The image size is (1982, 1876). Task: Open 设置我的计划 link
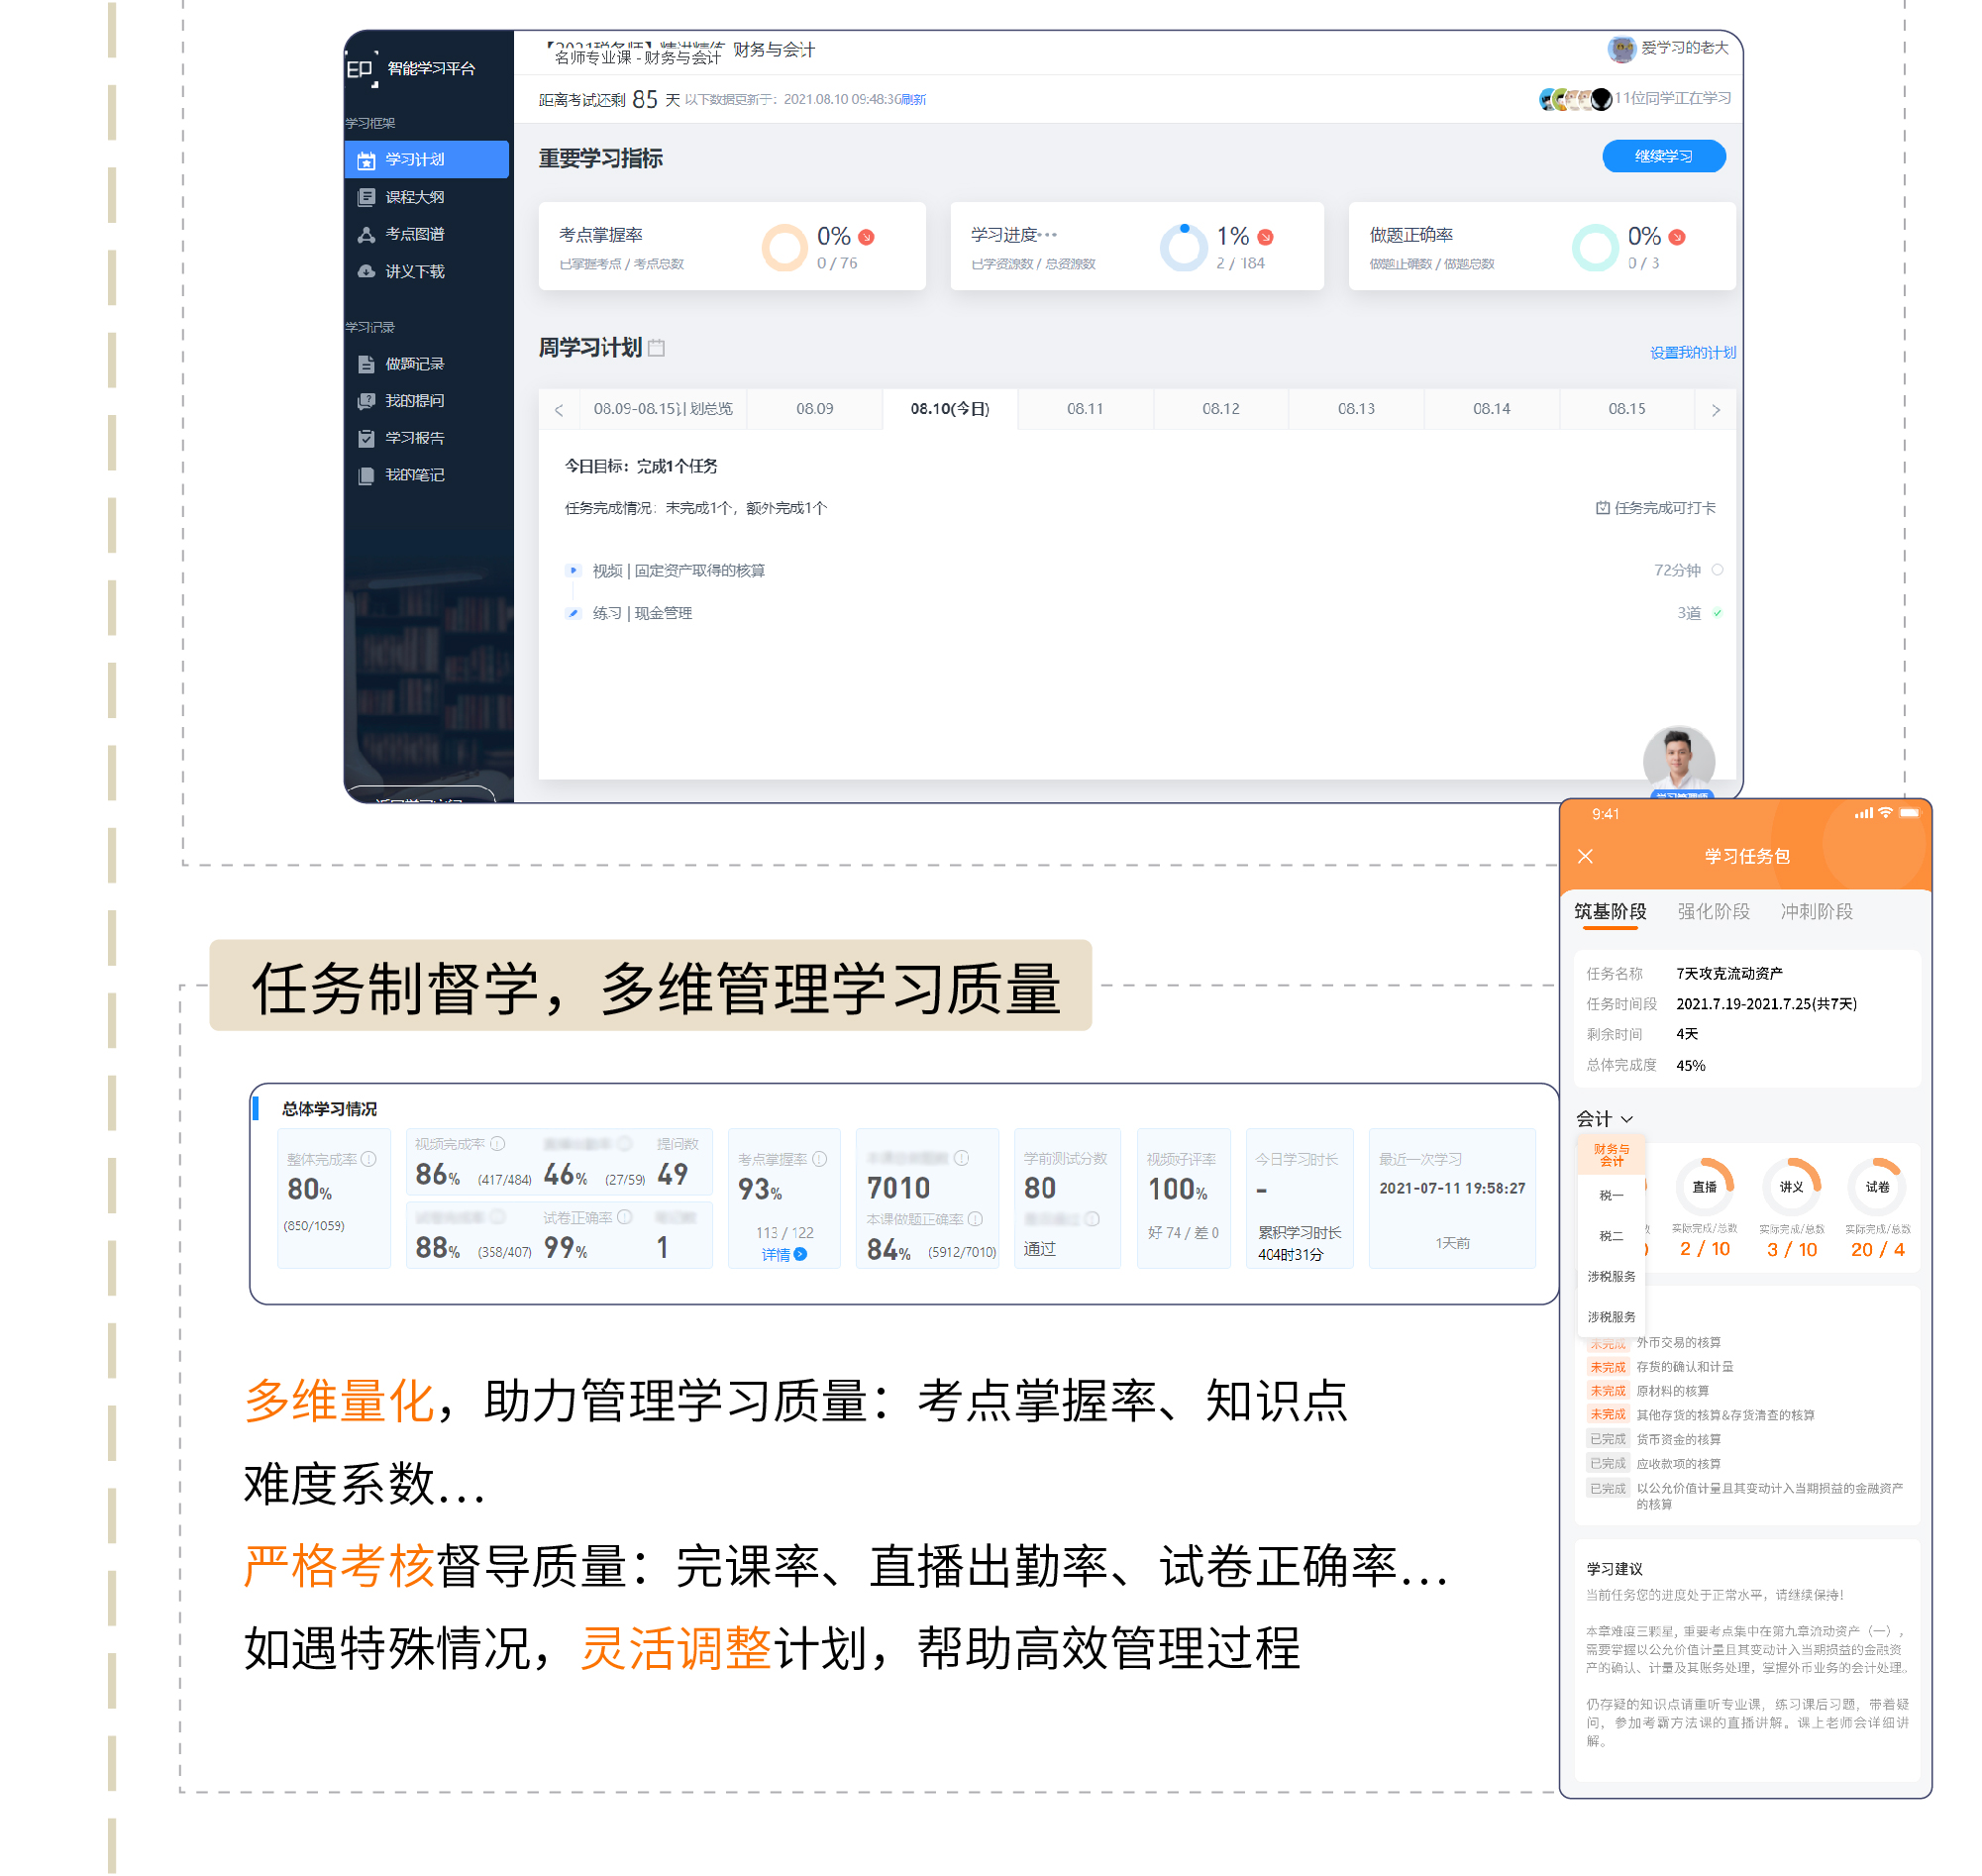(1693, 353)
